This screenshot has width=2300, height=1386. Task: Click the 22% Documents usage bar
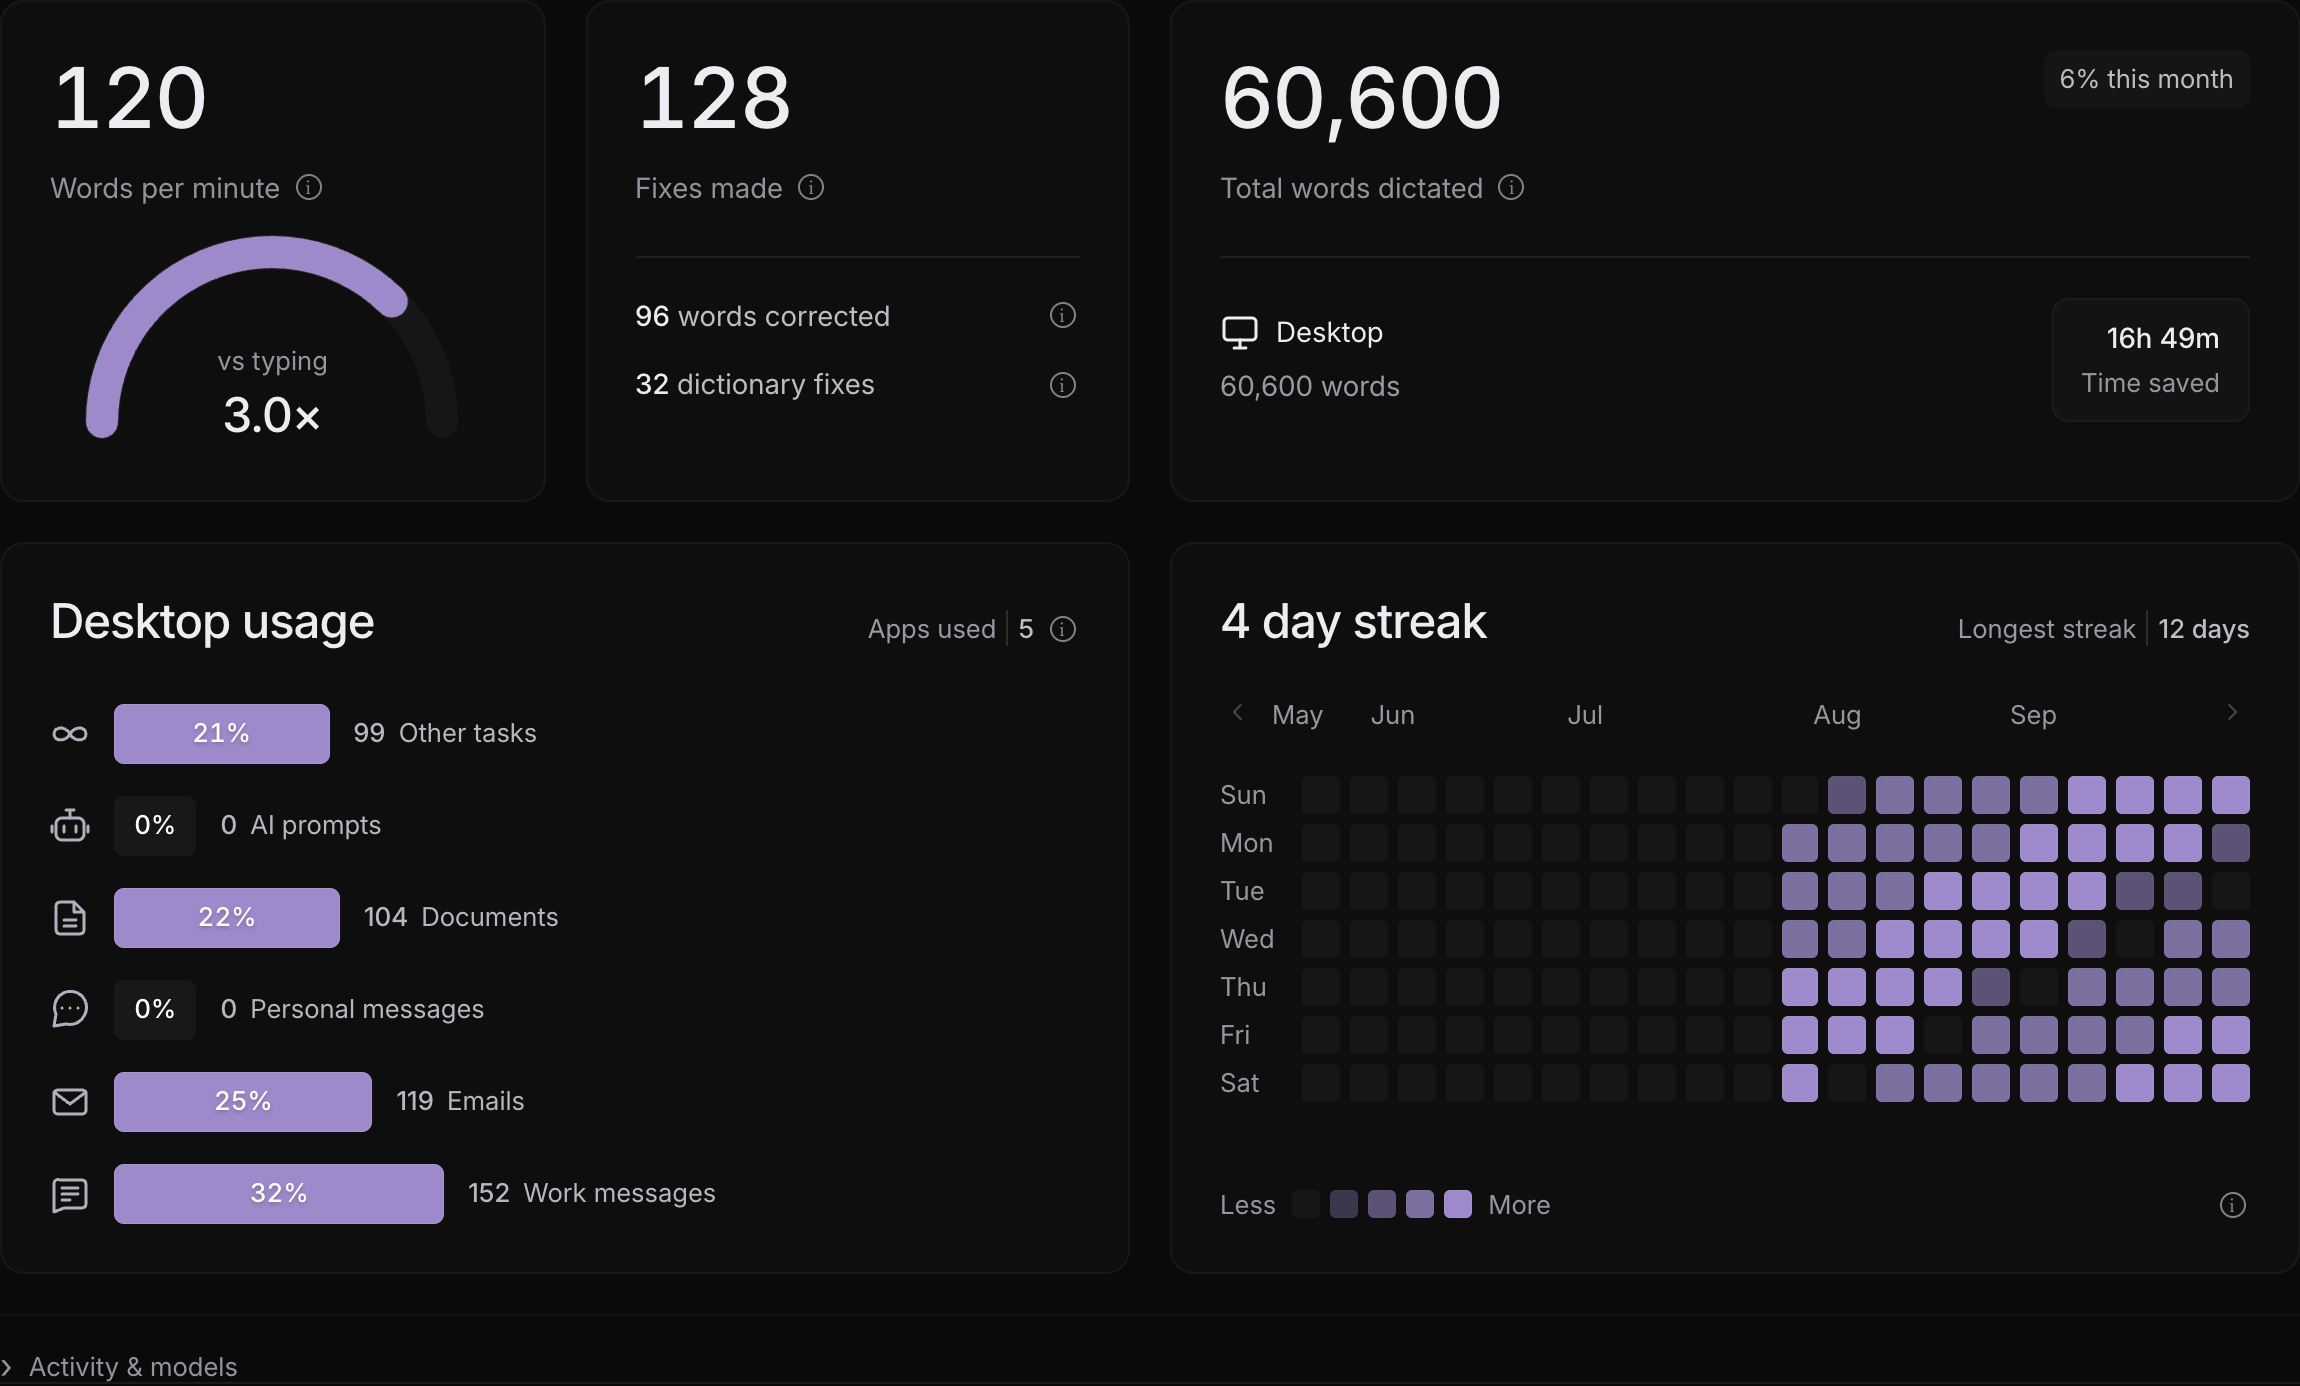click(x=227, y=918)
